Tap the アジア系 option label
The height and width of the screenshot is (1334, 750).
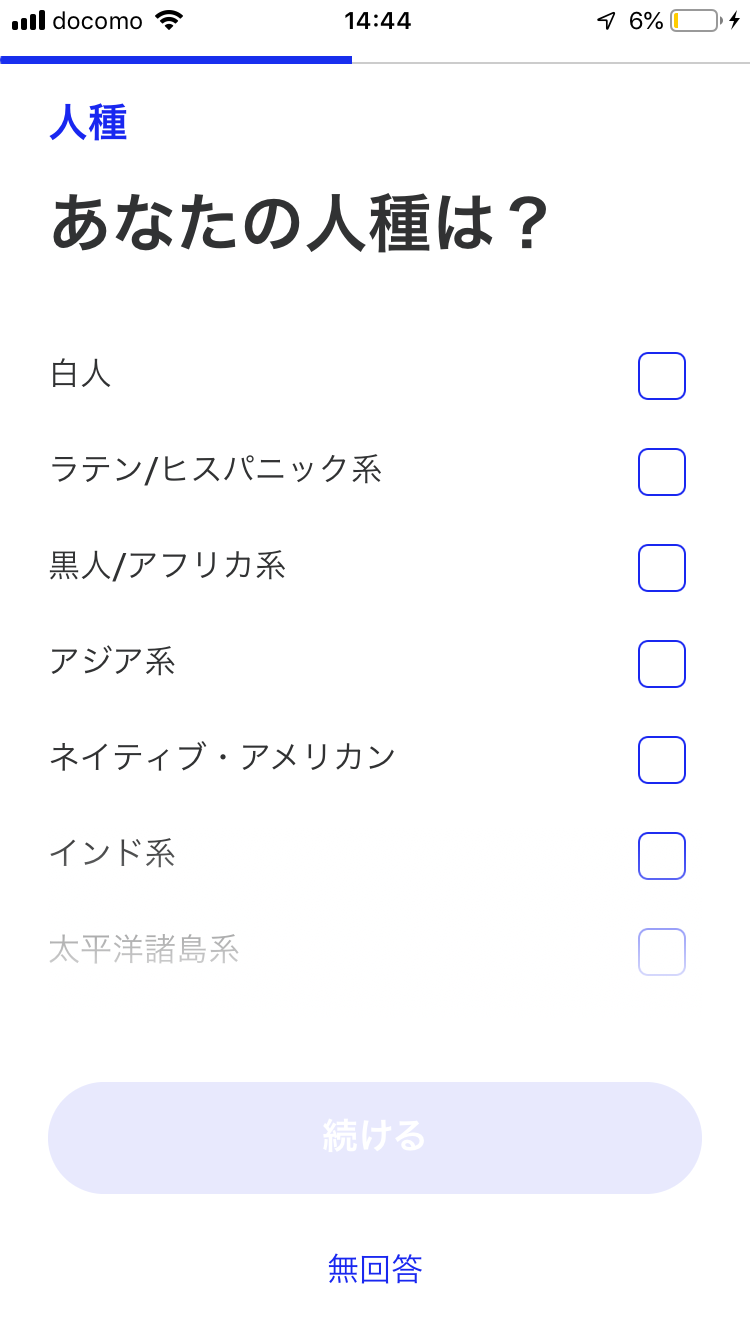[x=112, y=663]
